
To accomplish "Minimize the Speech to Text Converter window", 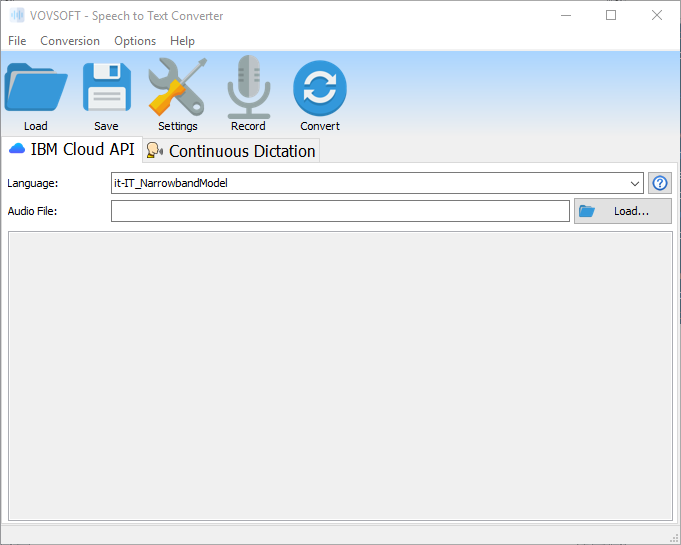I will [566, 16].
